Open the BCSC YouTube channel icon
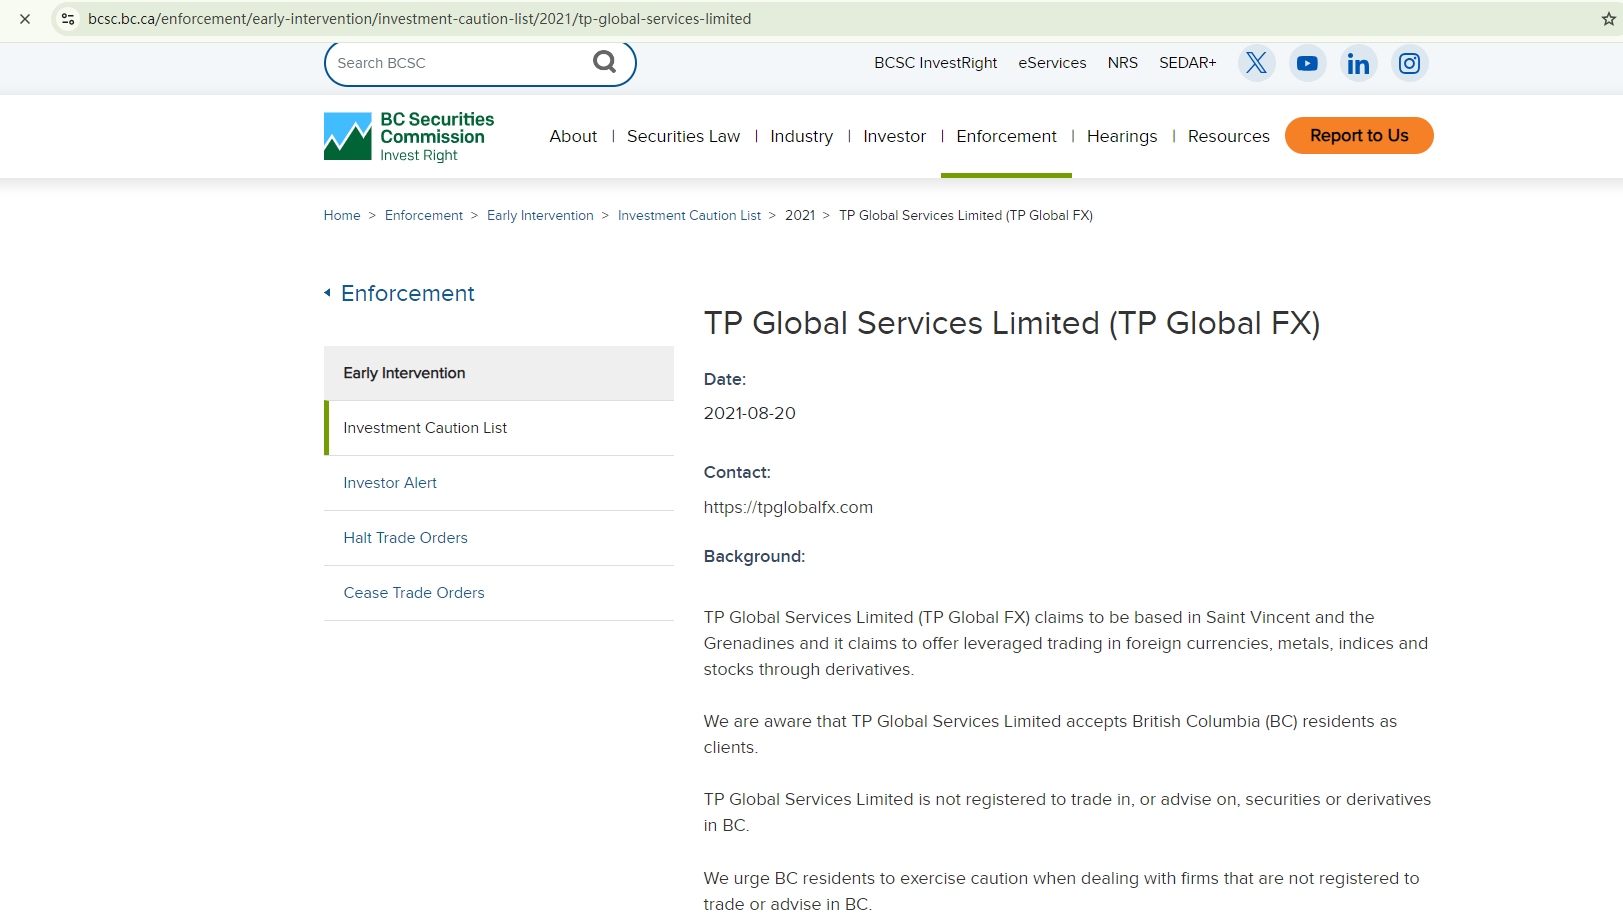Viewport: 1623px width, 922px height. 1307,63
